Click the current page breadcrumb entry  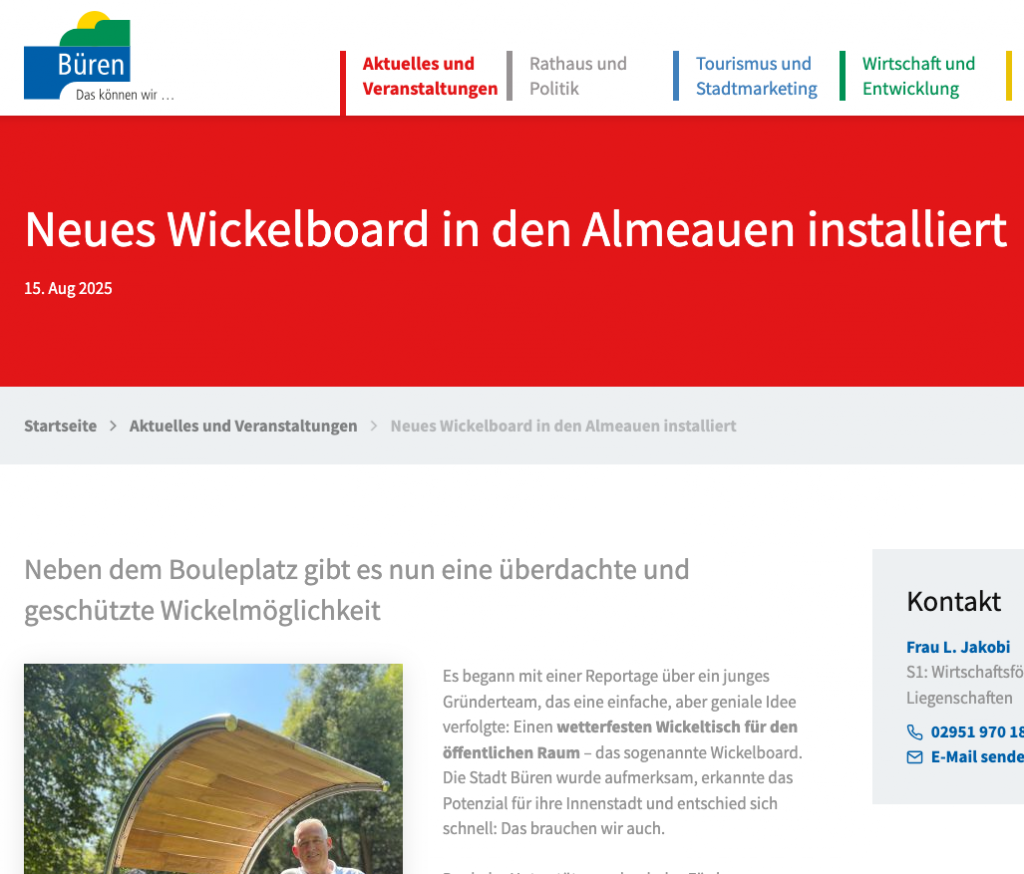563,426
